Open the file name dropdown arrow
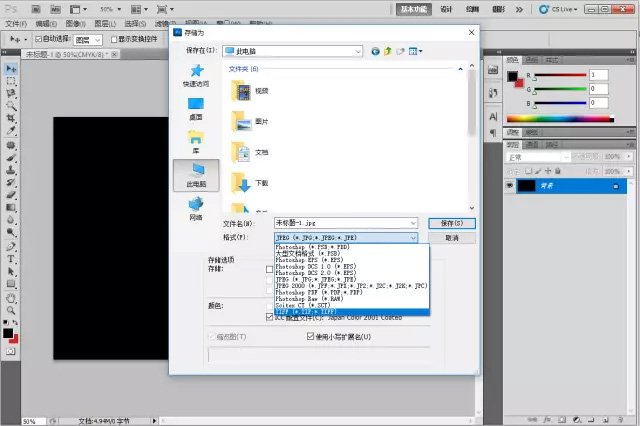This screenshot has height=426, width=640. (412, 223)
